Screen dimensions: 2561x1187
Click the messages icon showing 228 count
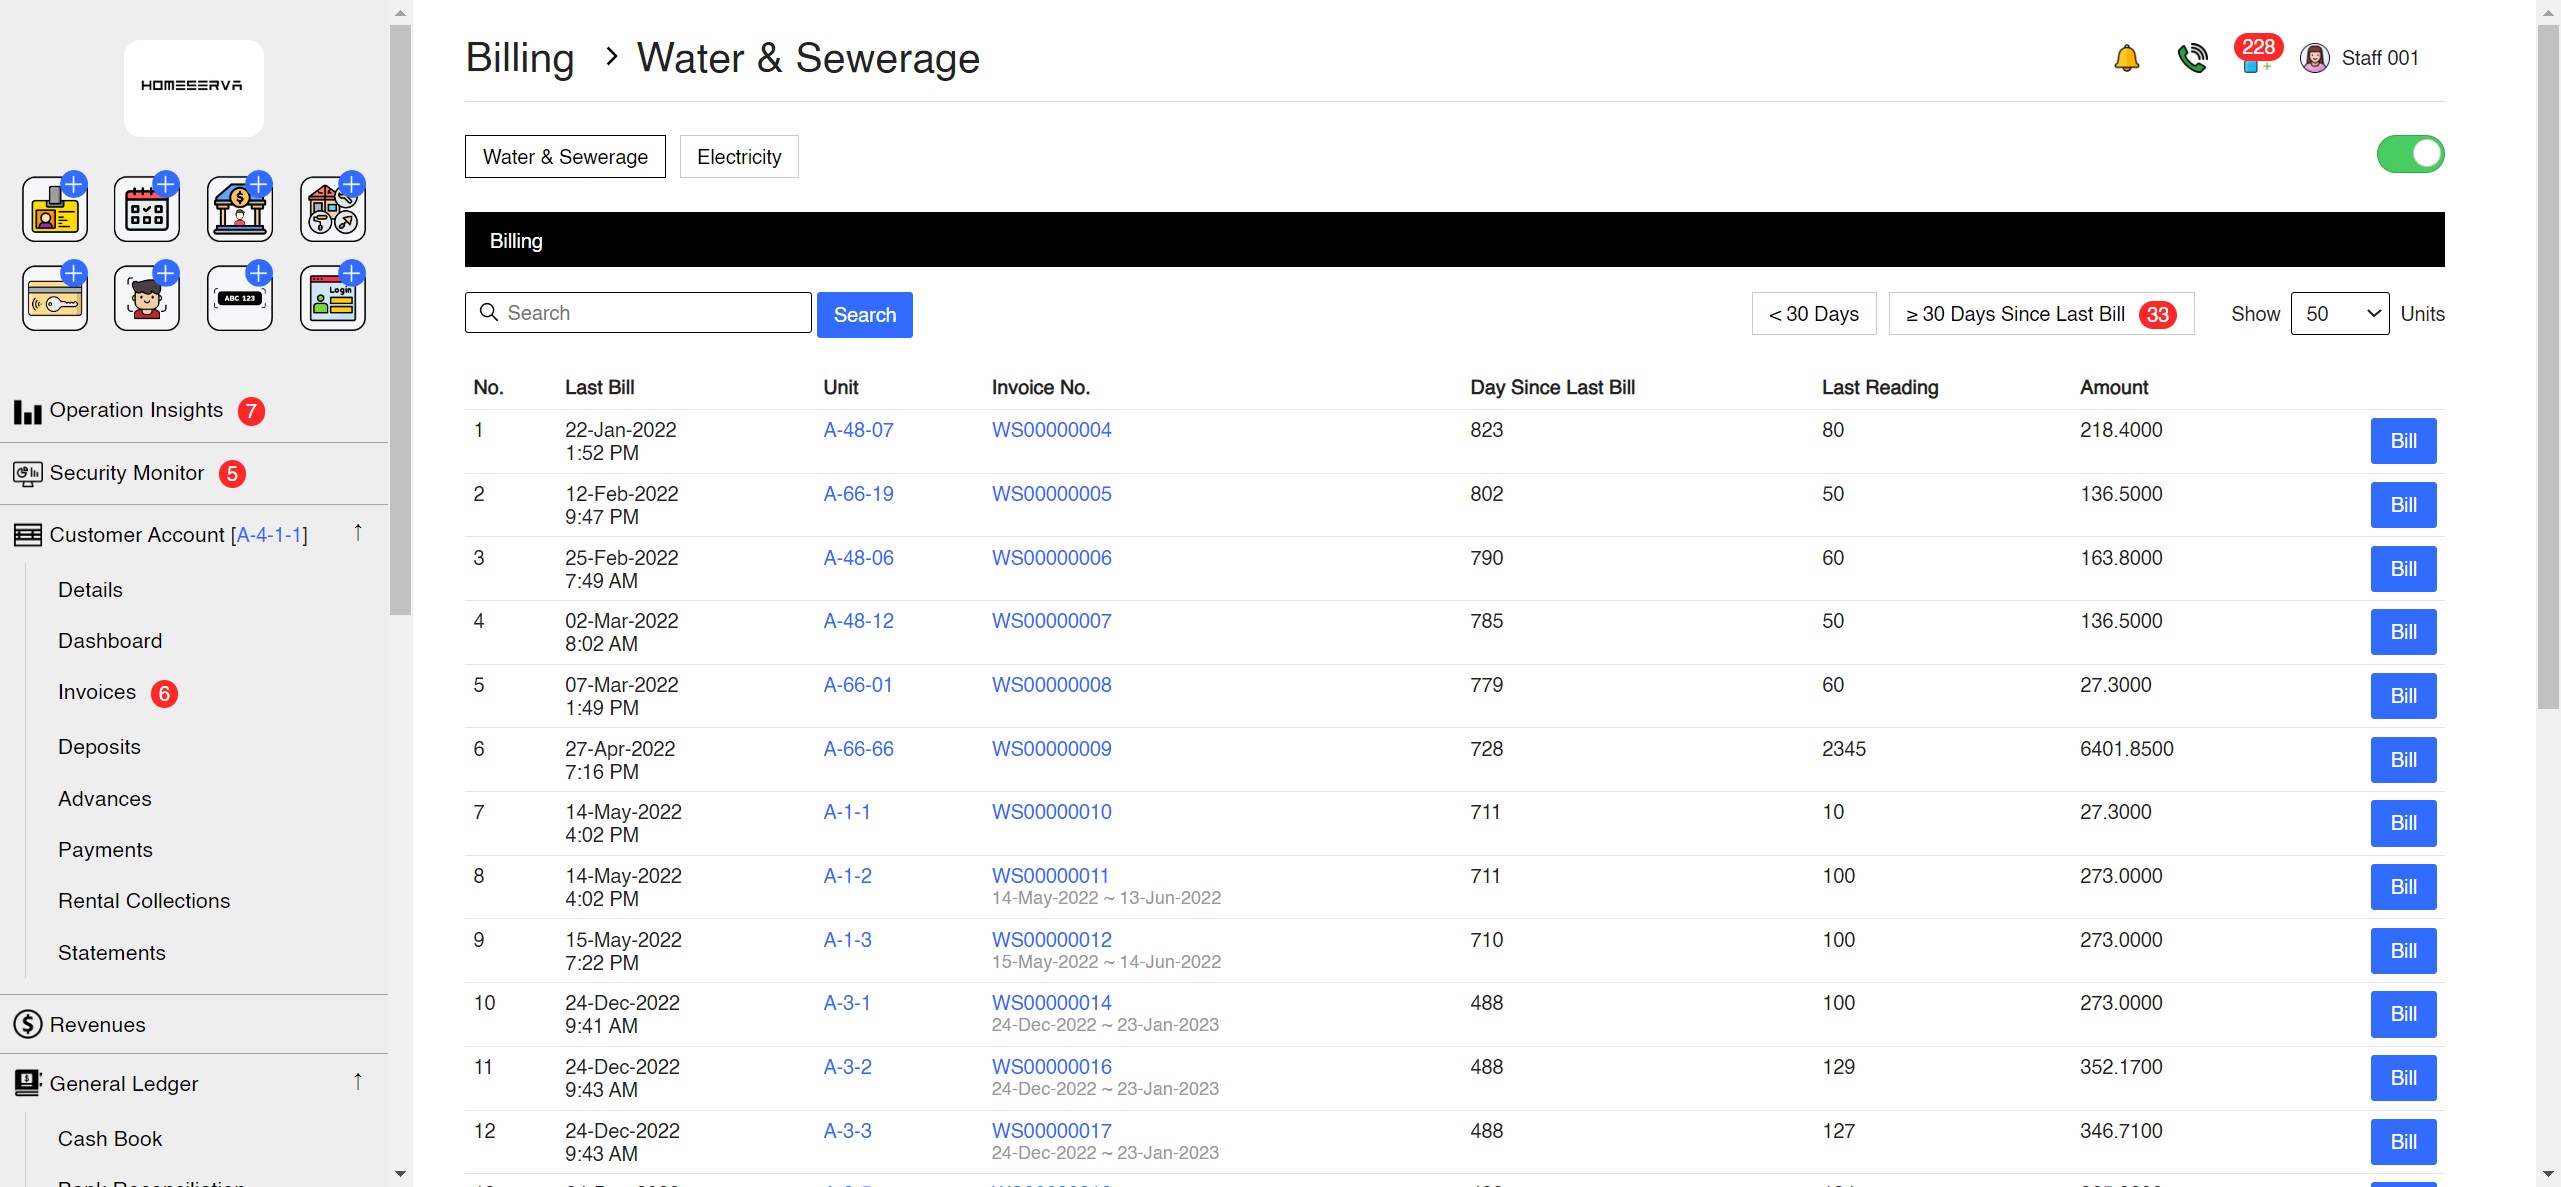point(2256,57)
